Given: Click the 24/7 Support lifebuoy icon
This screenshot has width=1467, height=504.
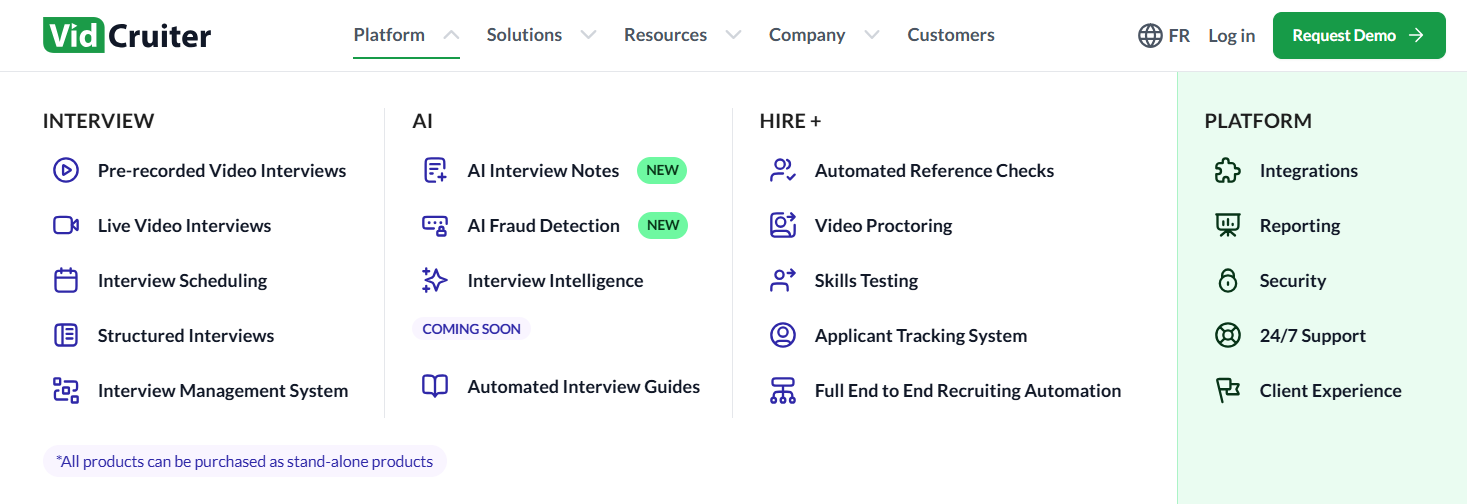Looking at the screenshot, I should (x=1227, y=336).
